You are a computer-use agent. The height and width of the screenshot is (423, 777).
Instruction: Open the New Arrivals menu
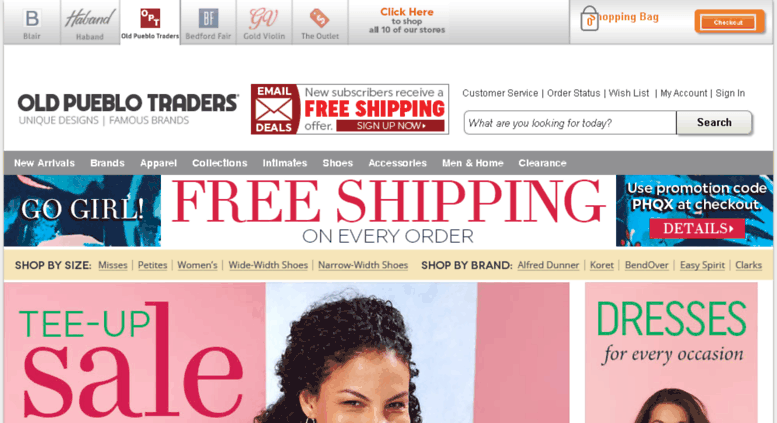[x=44, y=163]
